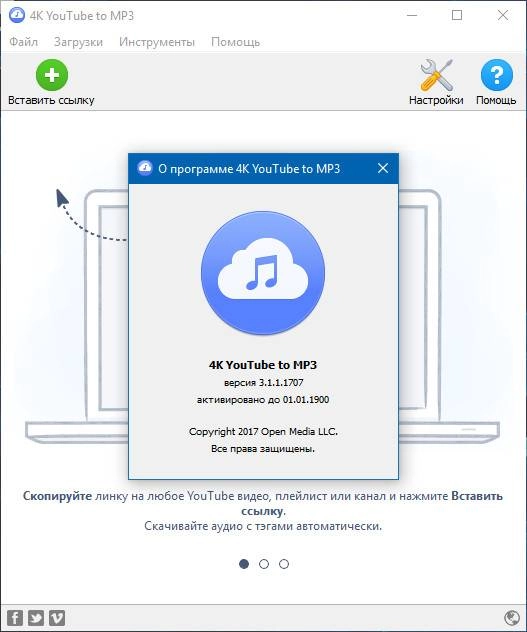527x632 pixels.
Task: Click the text активировано до 01.01.1900
Action: (x=263, y=399)
